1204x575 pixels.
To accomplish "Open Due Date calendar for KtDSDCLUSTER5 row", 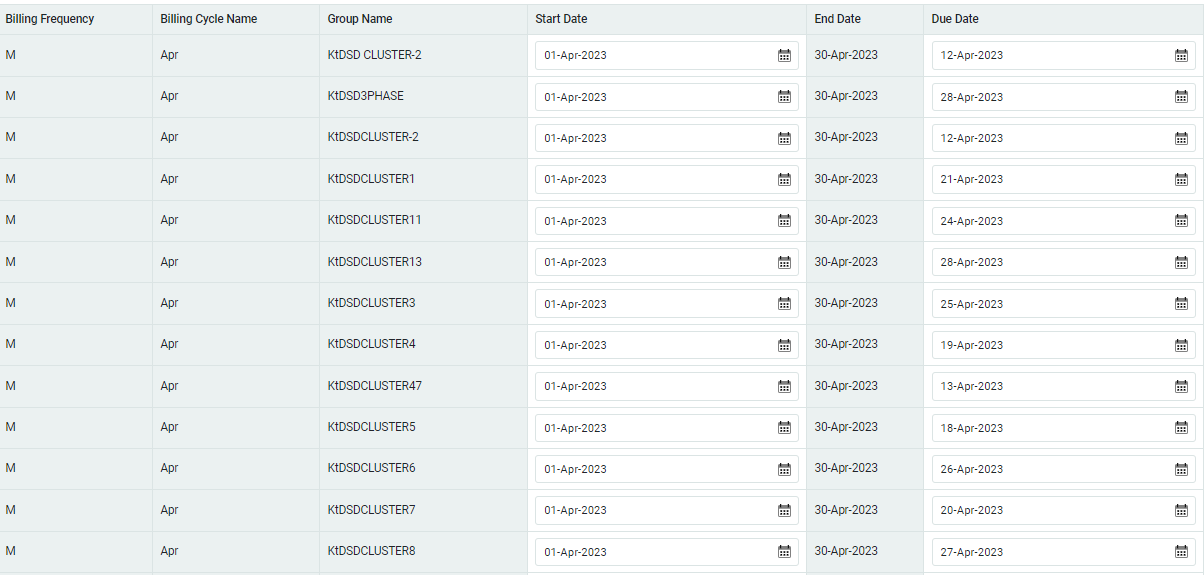I will click(x=1181, y=428).
